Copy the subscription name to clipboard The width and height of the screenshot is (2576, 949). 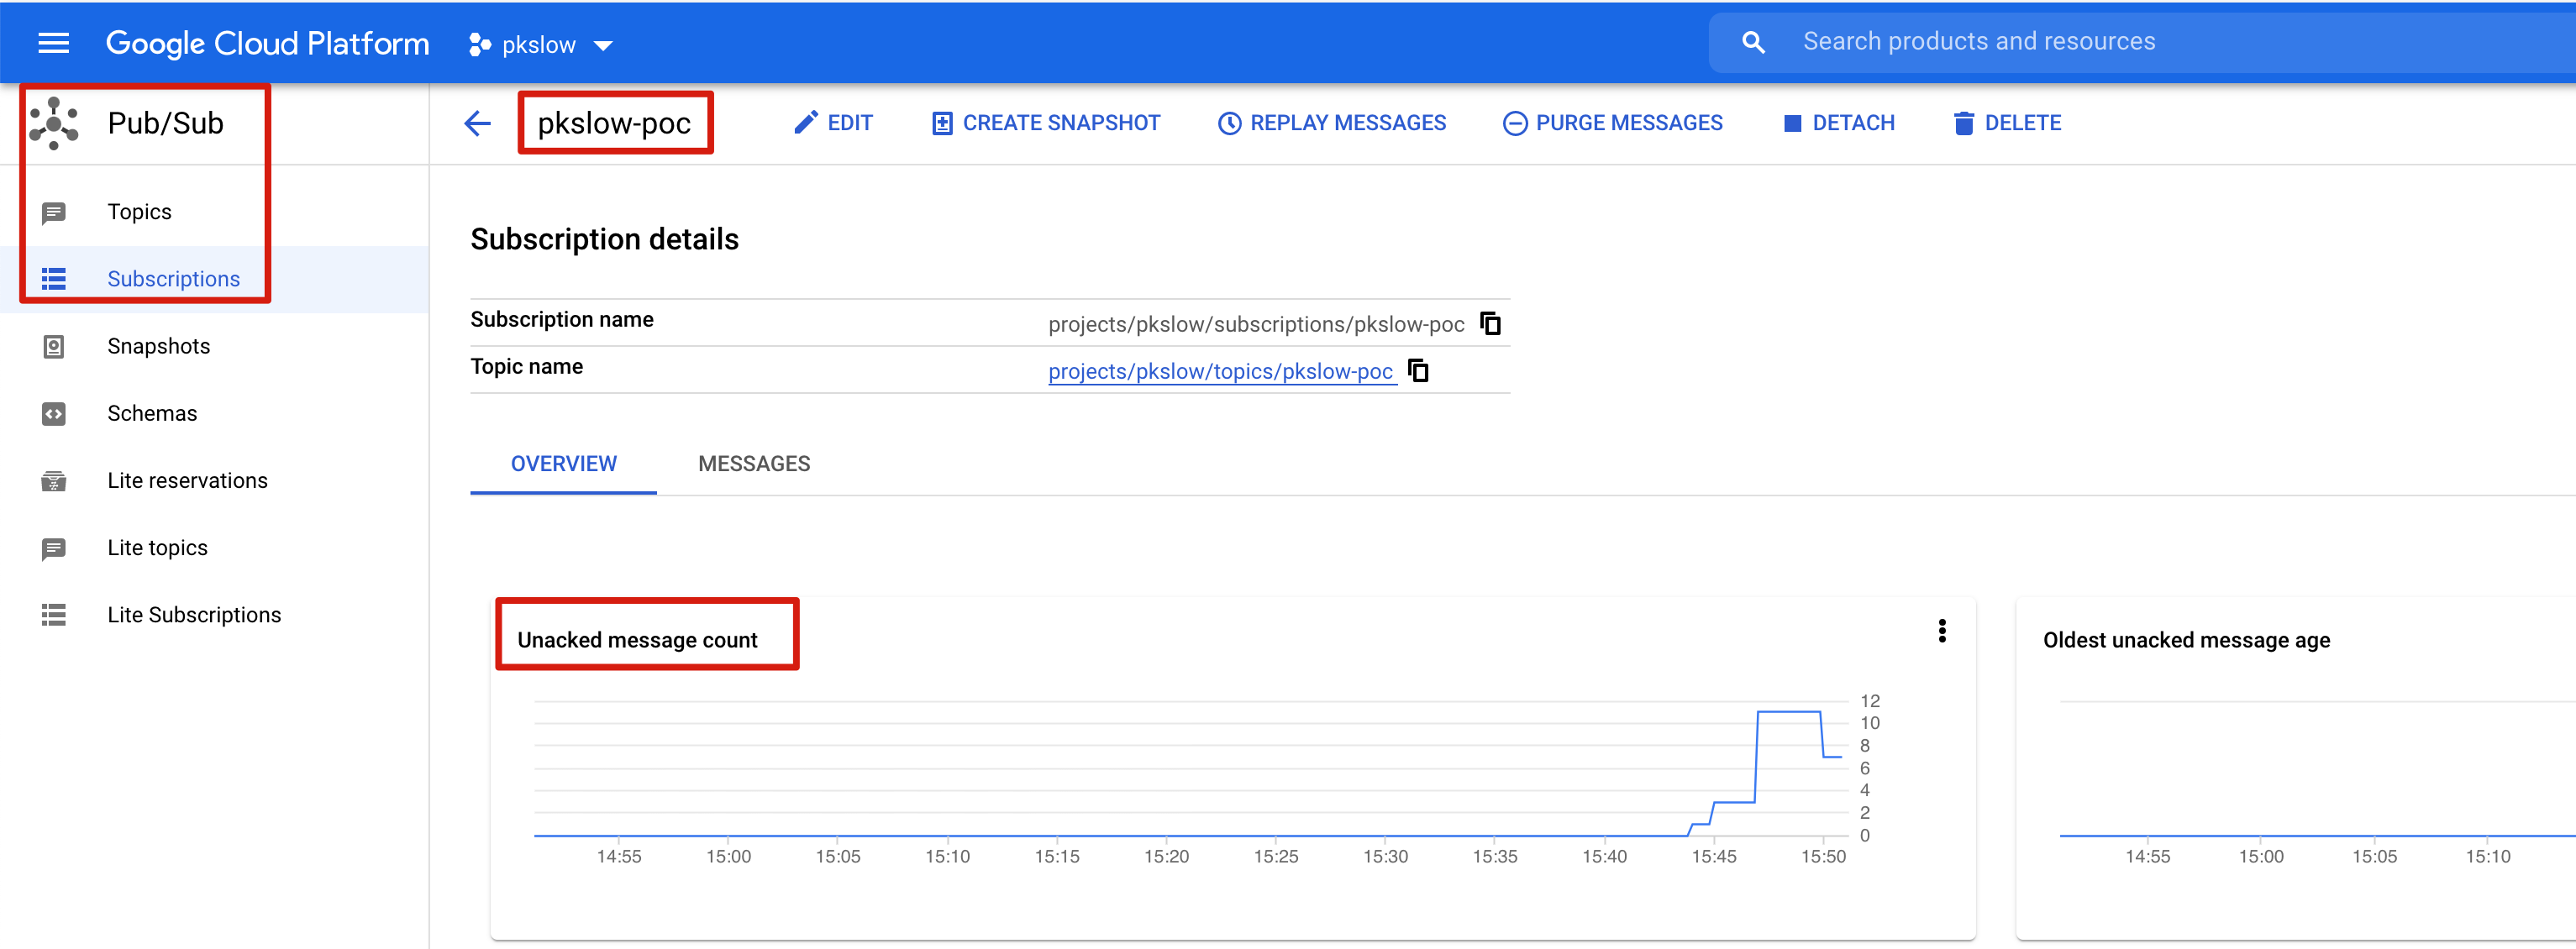[x=1491, y=323]
